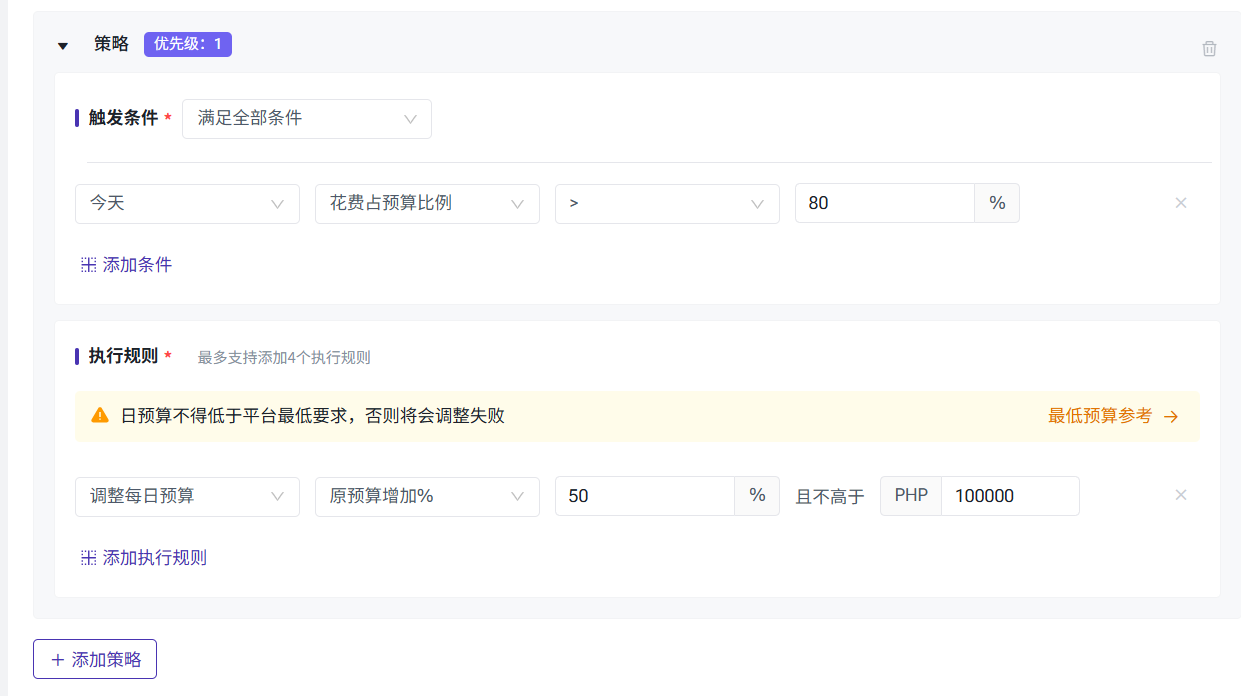1241x696 pixels.
Task: Open the 调整每日预算 action dropdown
Action: pos(187,497)
